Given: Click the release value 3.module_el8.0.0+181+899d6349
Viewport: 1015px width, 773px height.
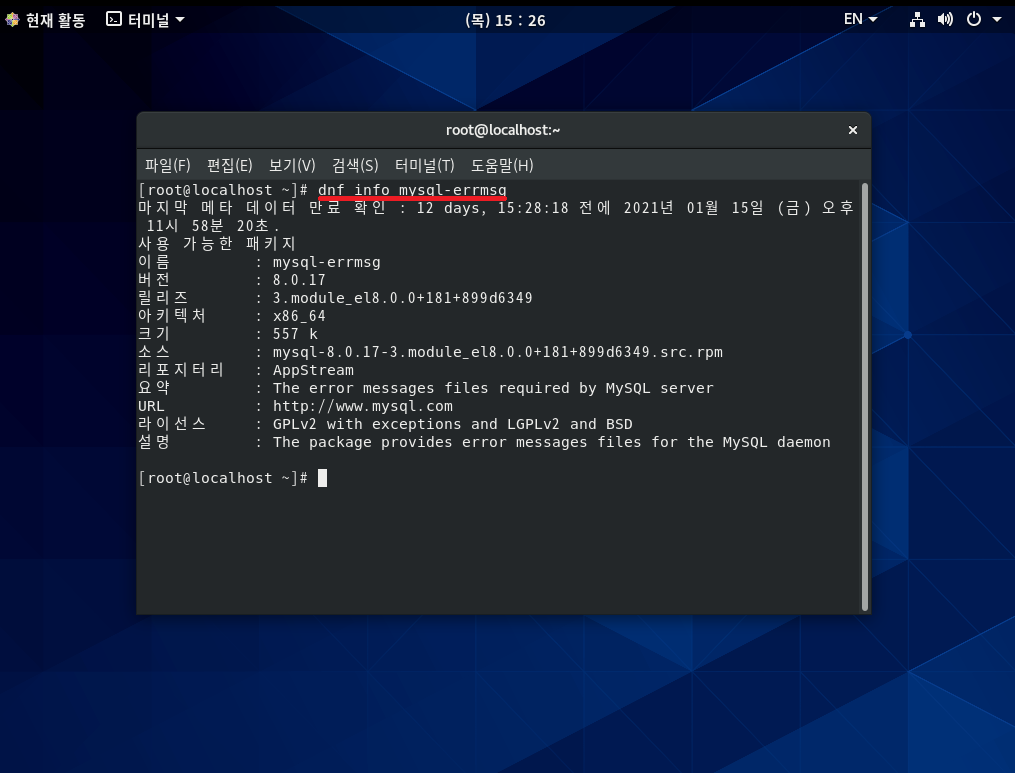Looking at the screenshot, I should 403,298.
